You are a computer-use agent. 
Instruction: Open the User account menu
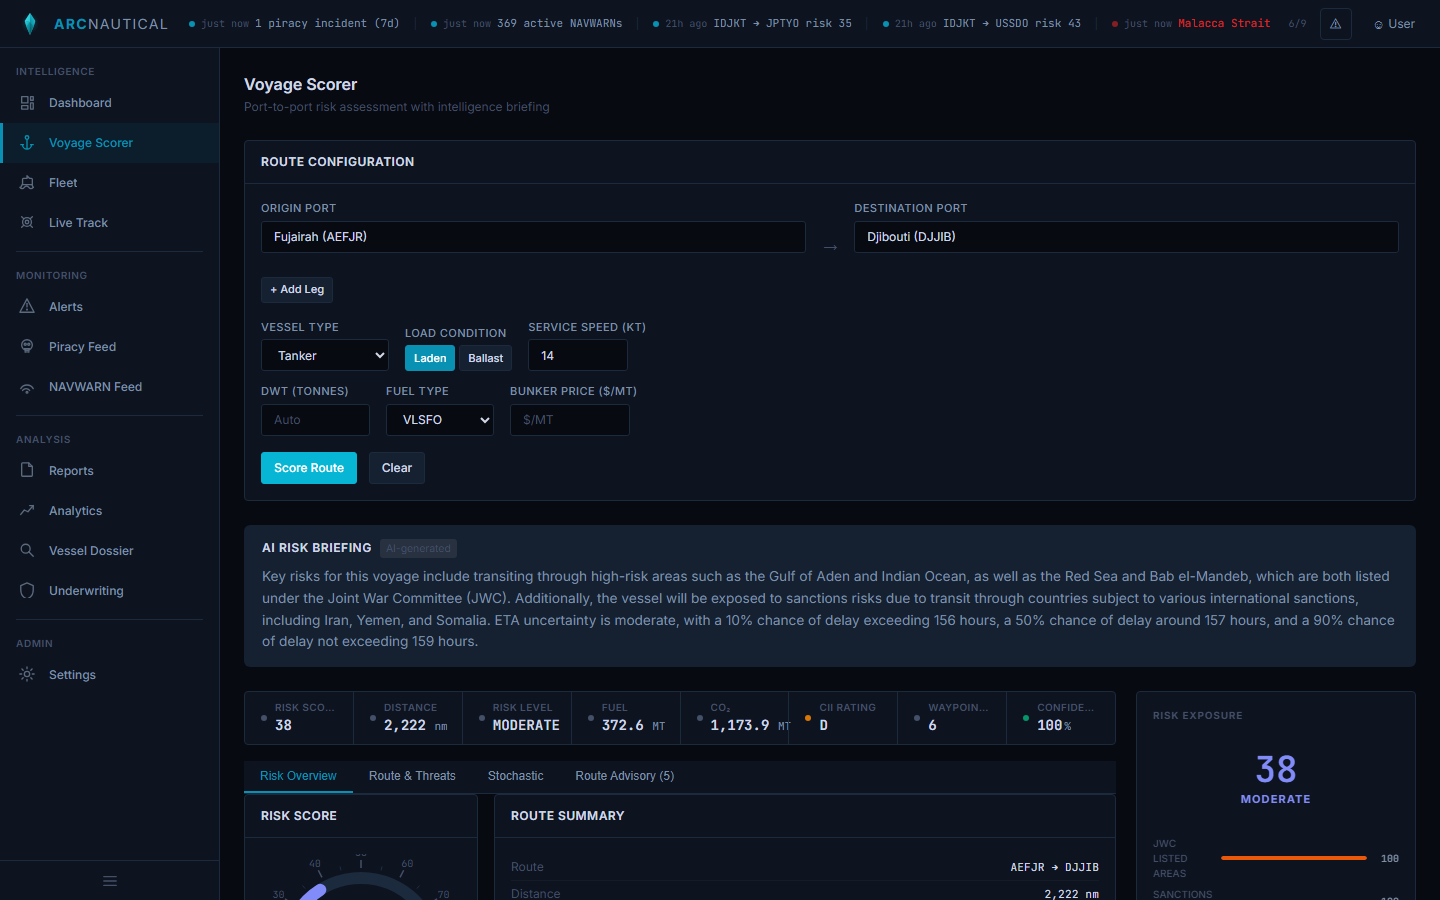(x=1394, y=24)
